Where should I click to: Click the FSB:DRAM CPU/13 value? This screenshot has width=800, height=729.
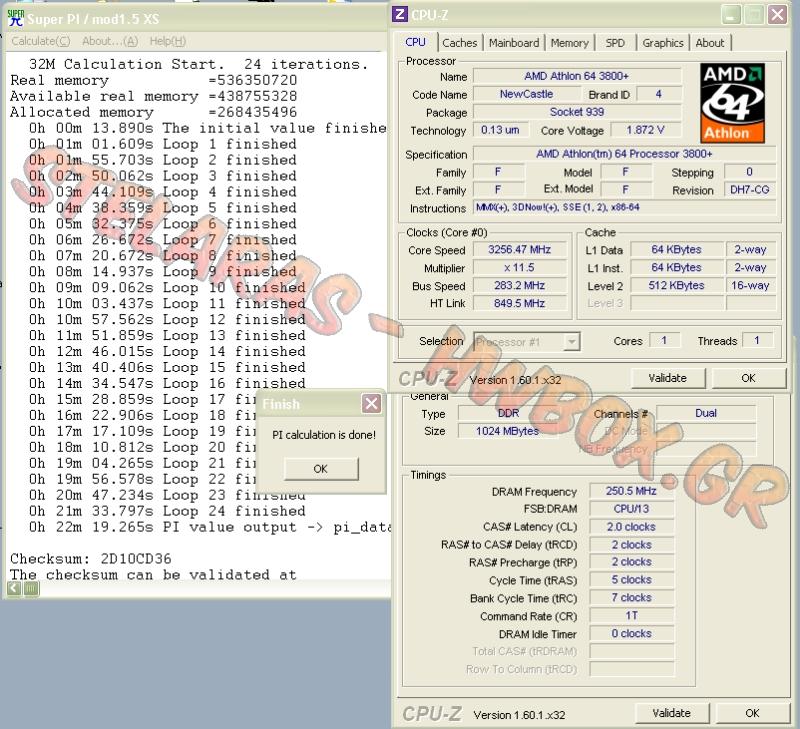(631, 509)
